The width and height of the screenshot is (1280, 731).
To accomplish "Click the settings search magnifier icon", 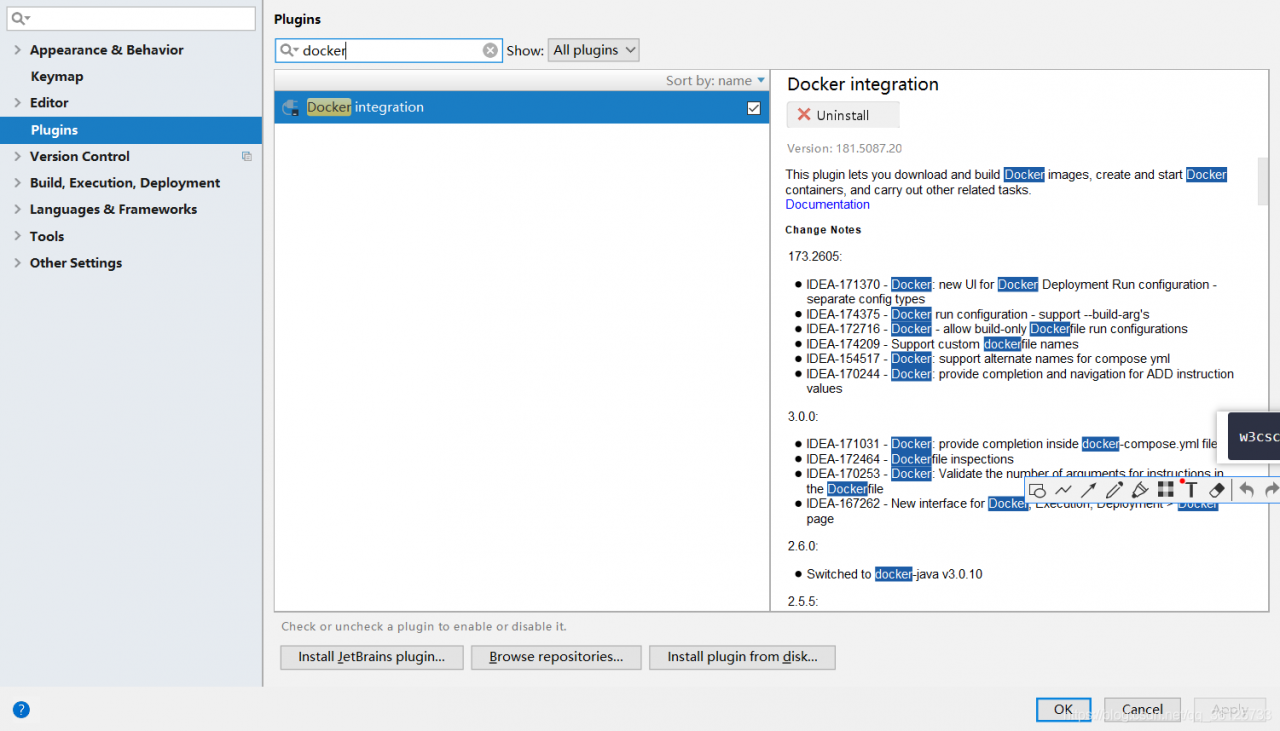I will click(x=20, y=19).
